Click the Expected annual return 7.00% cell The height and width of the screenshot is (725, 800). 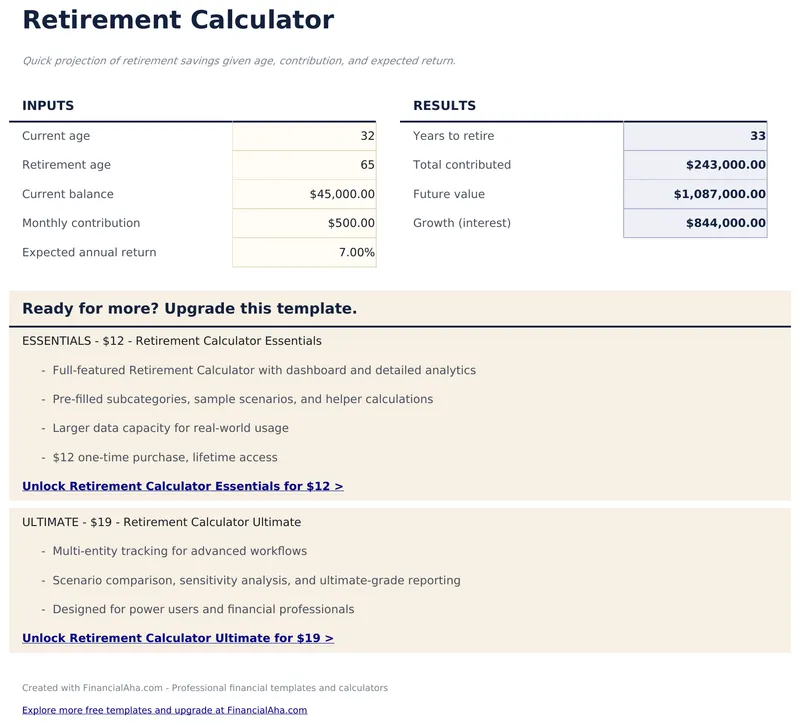click(304, 252)
